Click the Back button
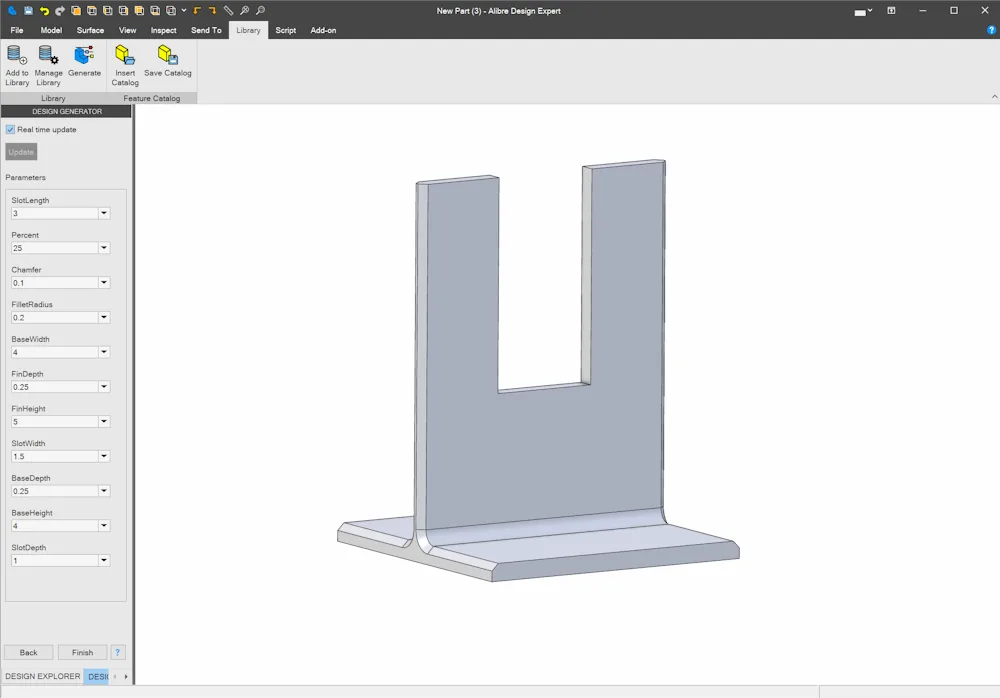The image size is (1000, 698). (29, 652)
